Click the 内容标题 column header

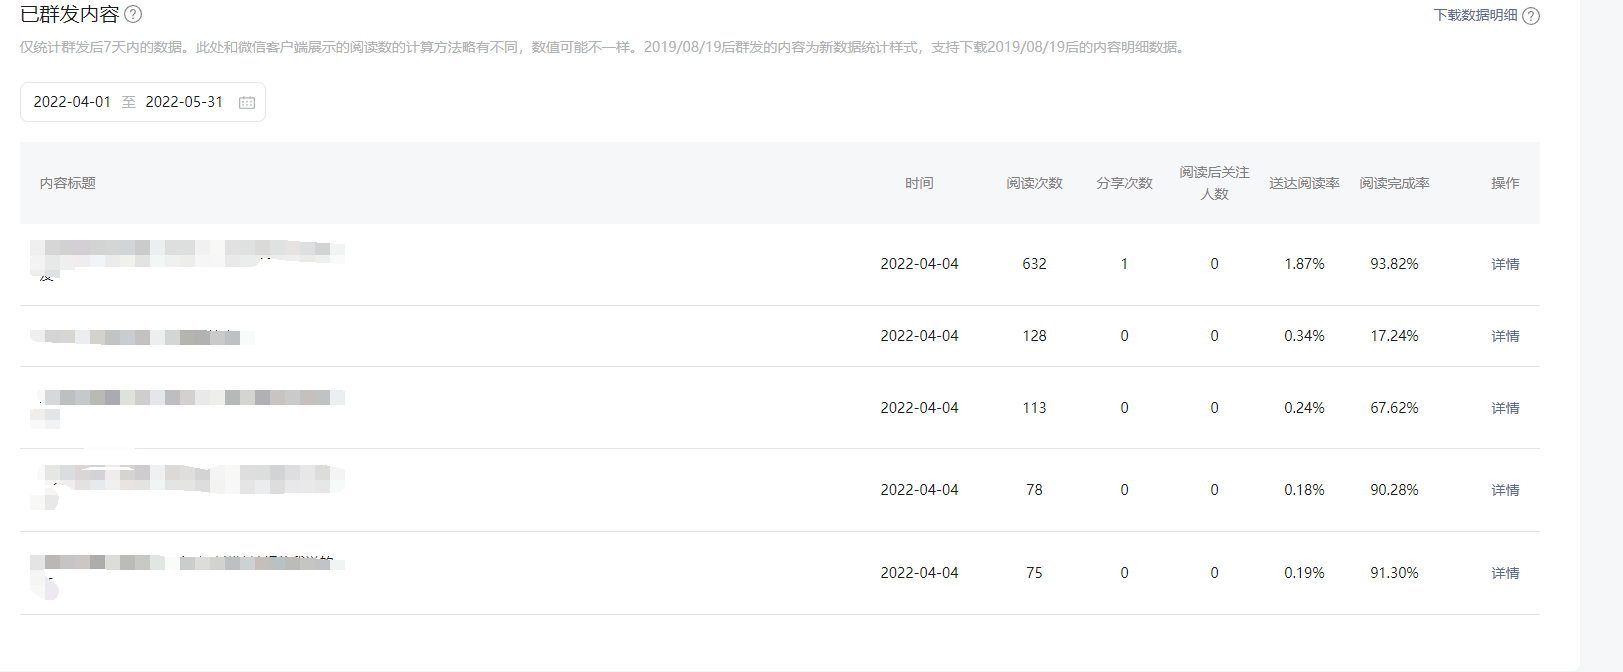[x=68, y=183]
